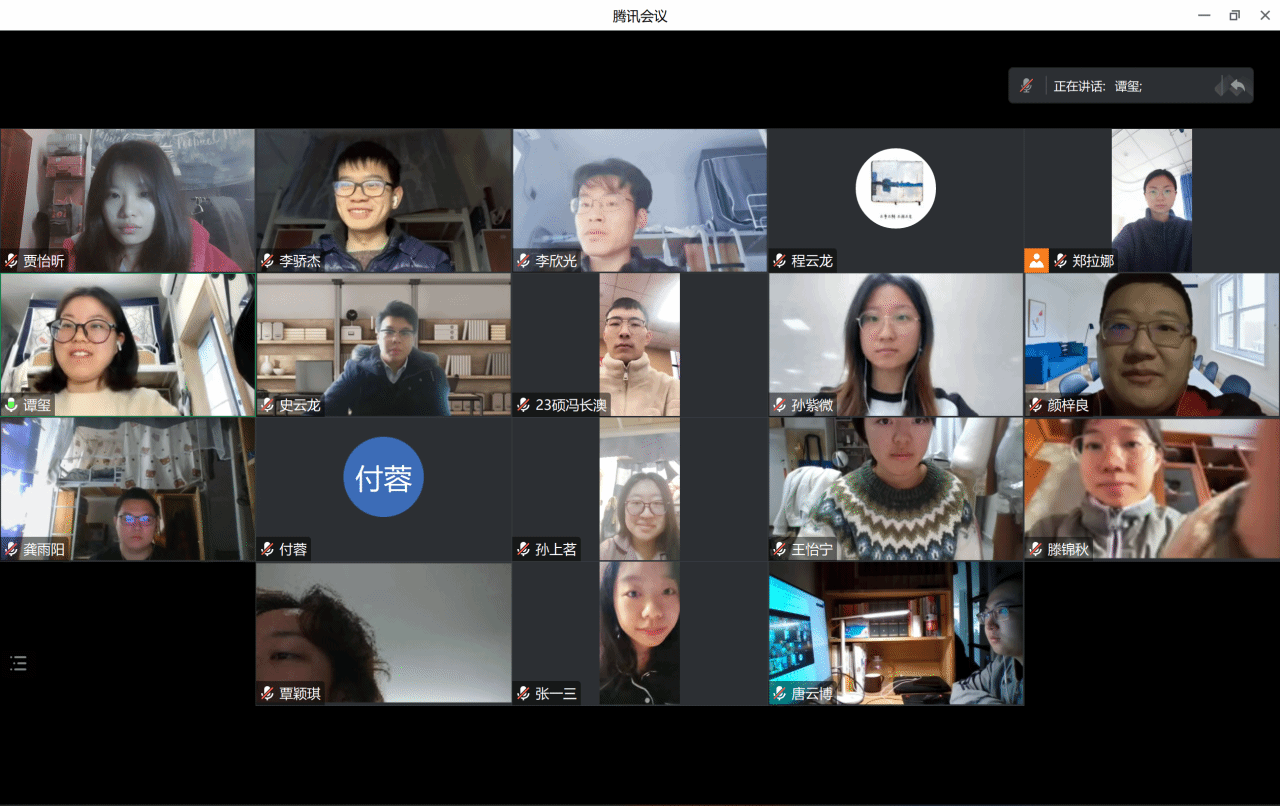Click the return arrow icon in speaking bar
This screenshot has width=1280, height=806.
[1238, 87]
